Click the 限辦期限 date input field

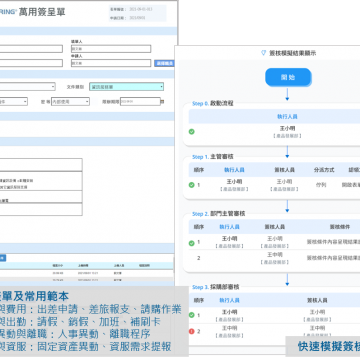click(140, 102)
